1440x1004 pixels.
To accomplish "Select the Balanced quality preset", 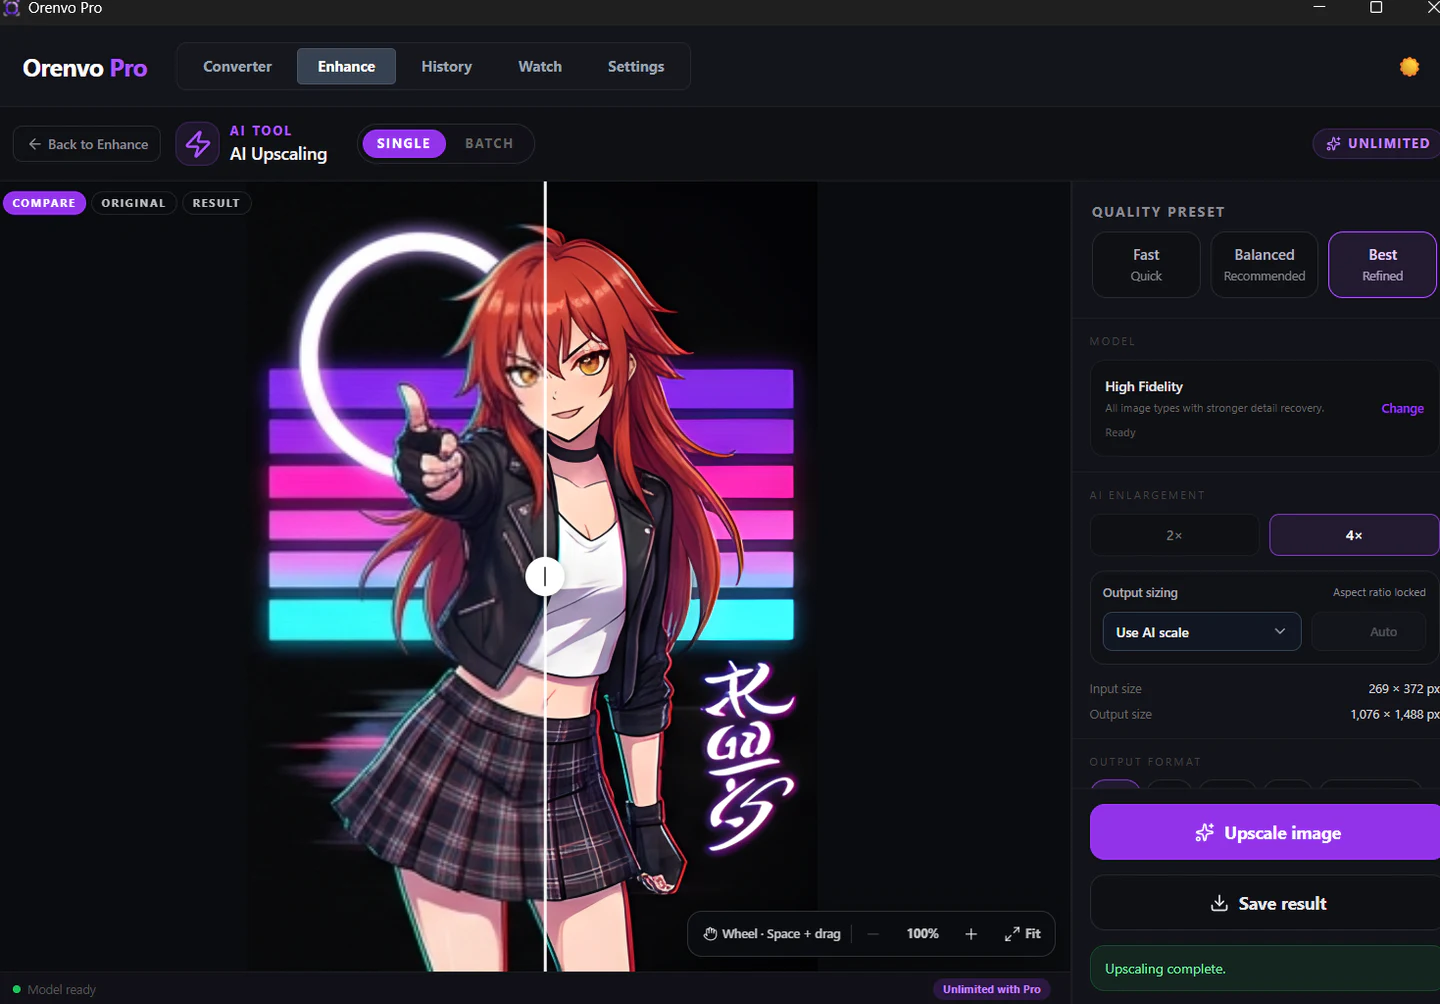I will click(1264, 265).
